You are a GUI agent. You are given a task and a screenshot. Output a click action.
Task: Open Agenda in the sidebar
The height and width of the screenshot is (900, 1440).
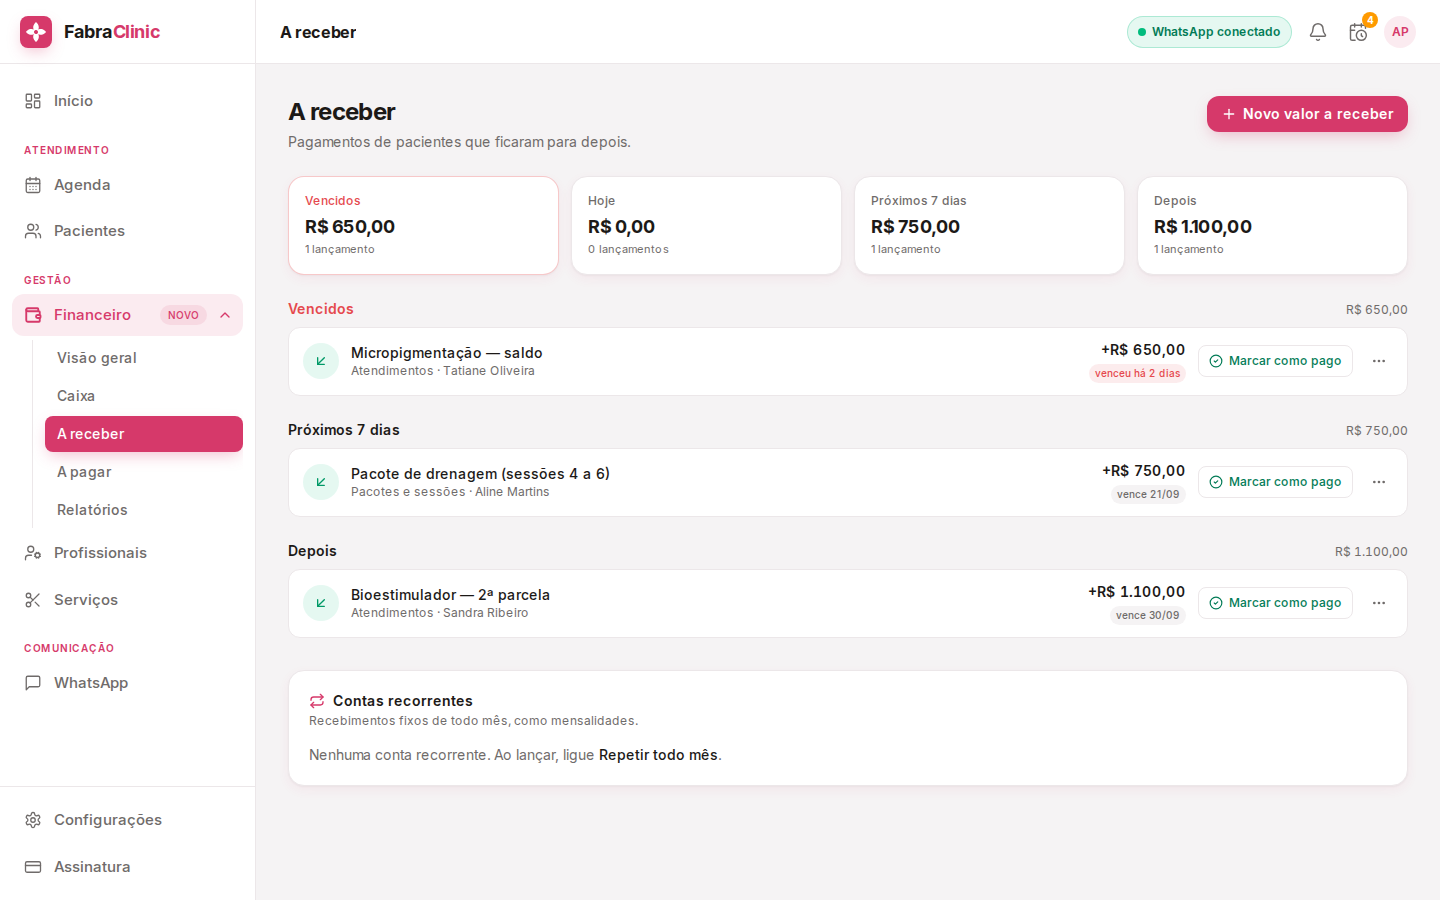click(127, 185)
